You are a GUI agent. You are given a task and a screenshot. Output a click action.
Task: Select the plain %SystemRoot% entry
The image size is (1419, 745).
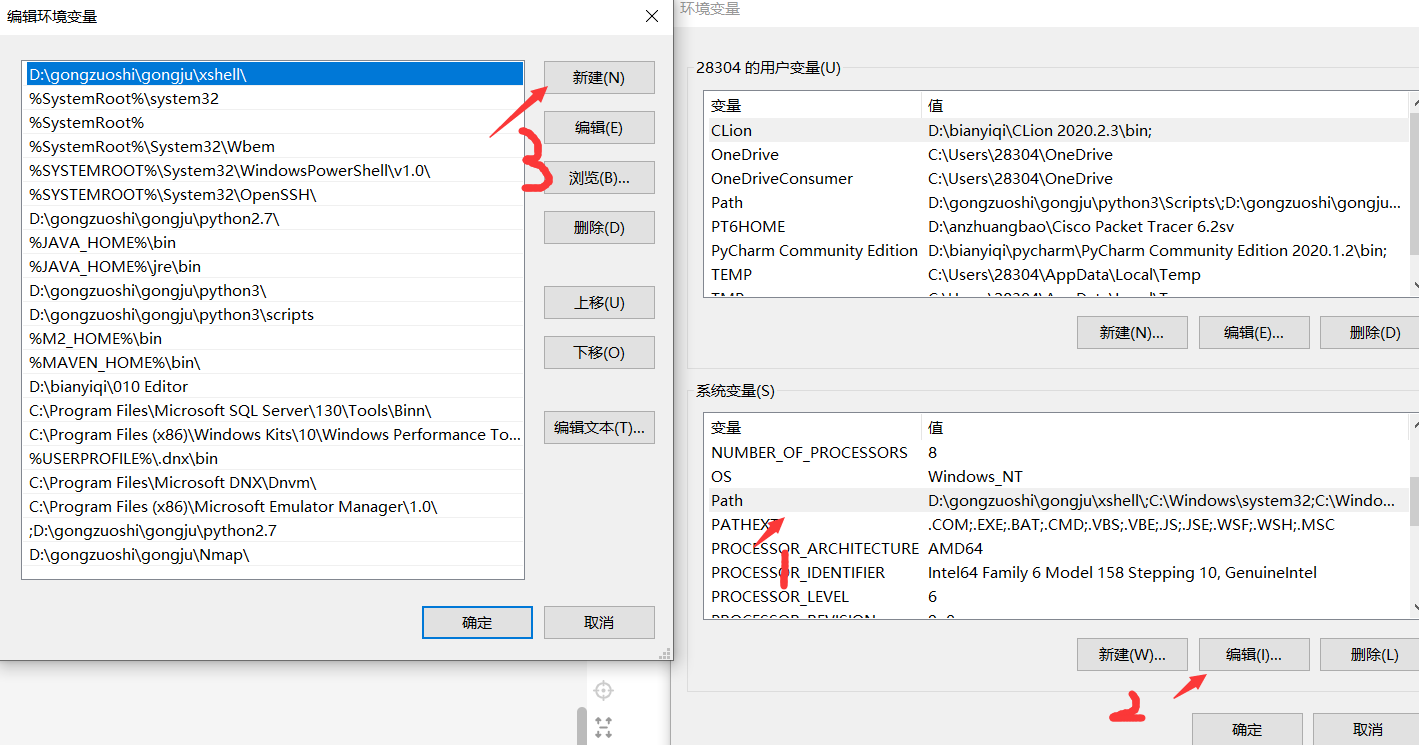point(273,122)
